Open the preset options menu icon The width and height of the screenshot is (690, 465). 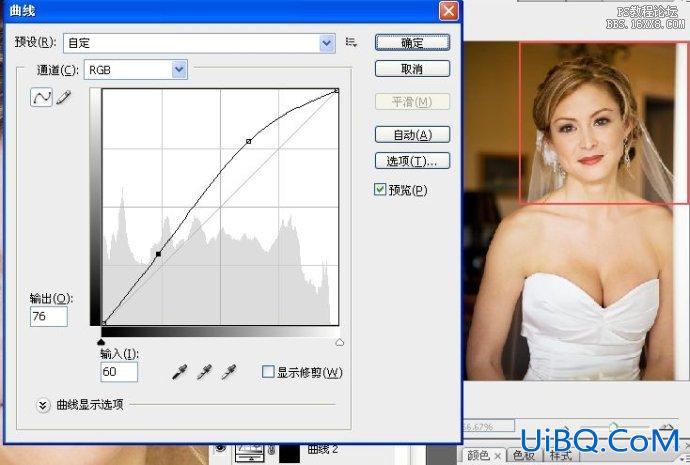[351, 42]
